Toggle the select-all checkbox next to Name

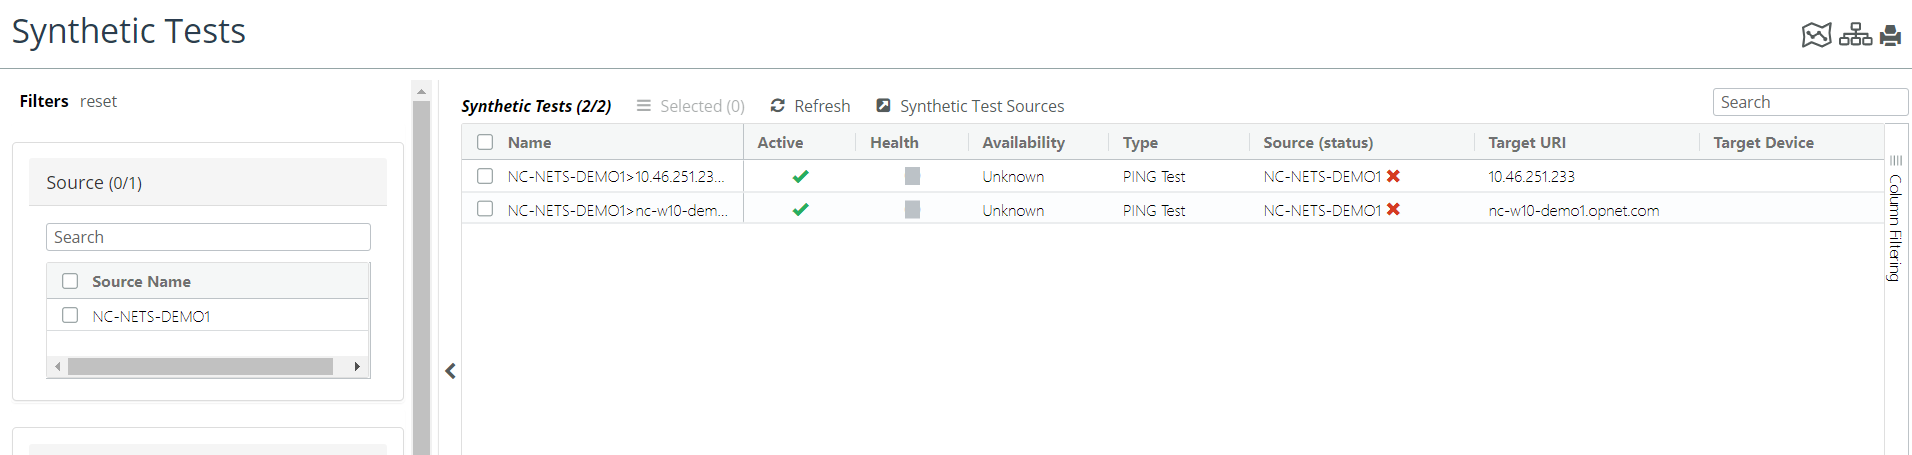pyautogui.click(x=485, y=142)
